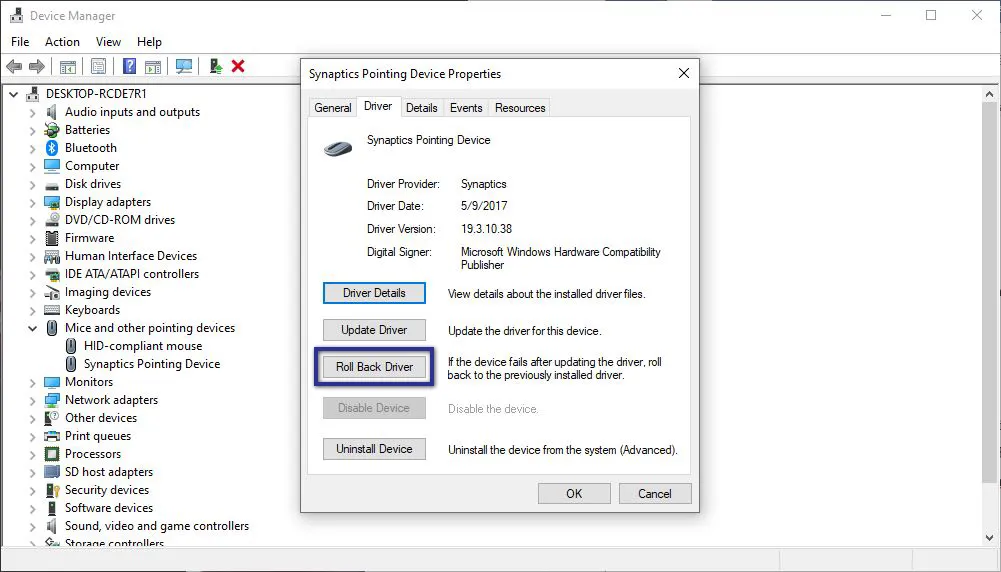The image size is (1001, 572).
Task: Click the Firmware chip icon
Action: 52,237
